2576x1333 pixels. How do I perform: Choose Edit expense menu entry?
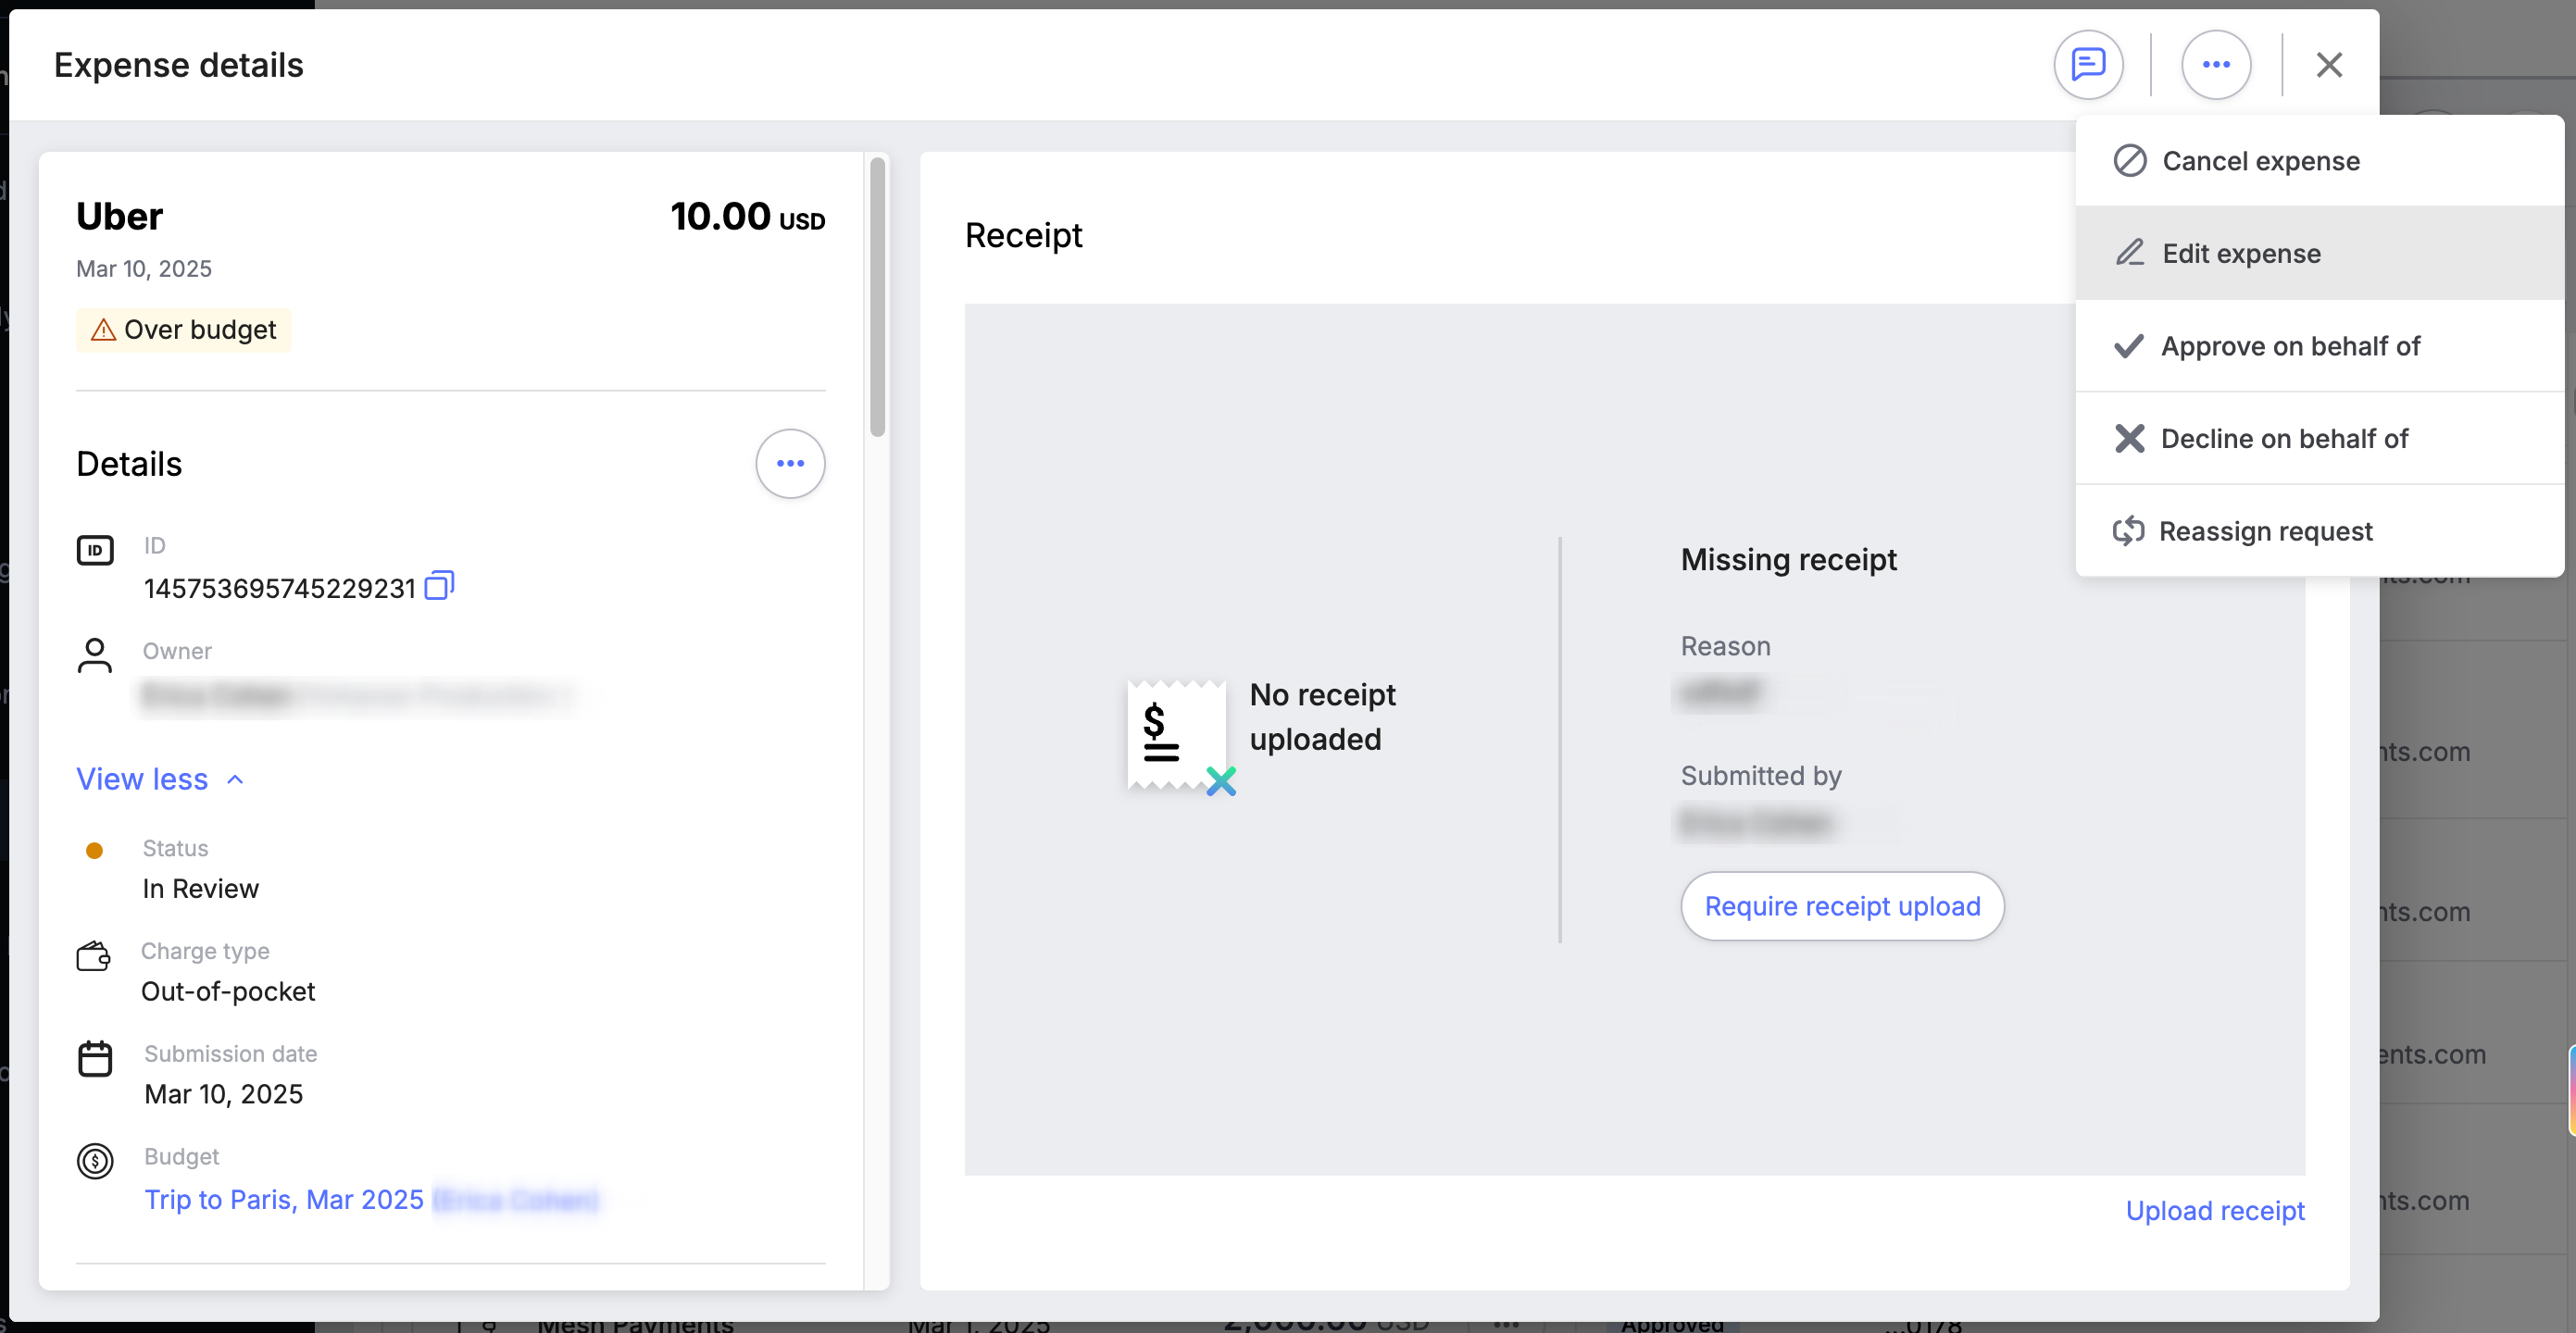(x=2319, y=253)
